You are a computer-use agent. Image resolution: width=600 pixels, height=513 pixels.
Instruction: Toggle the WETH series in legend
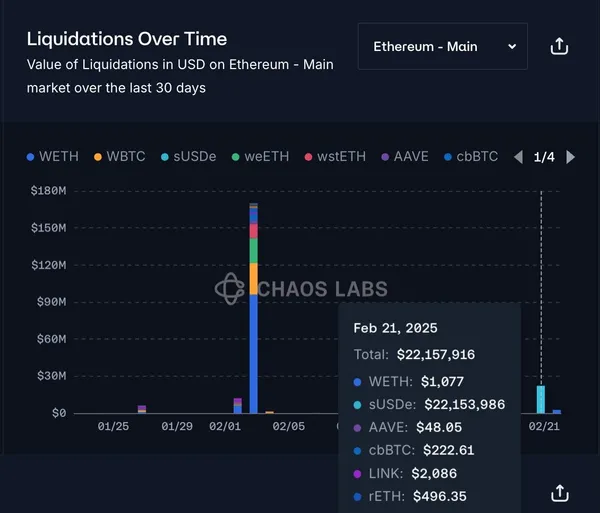(53, 157)
